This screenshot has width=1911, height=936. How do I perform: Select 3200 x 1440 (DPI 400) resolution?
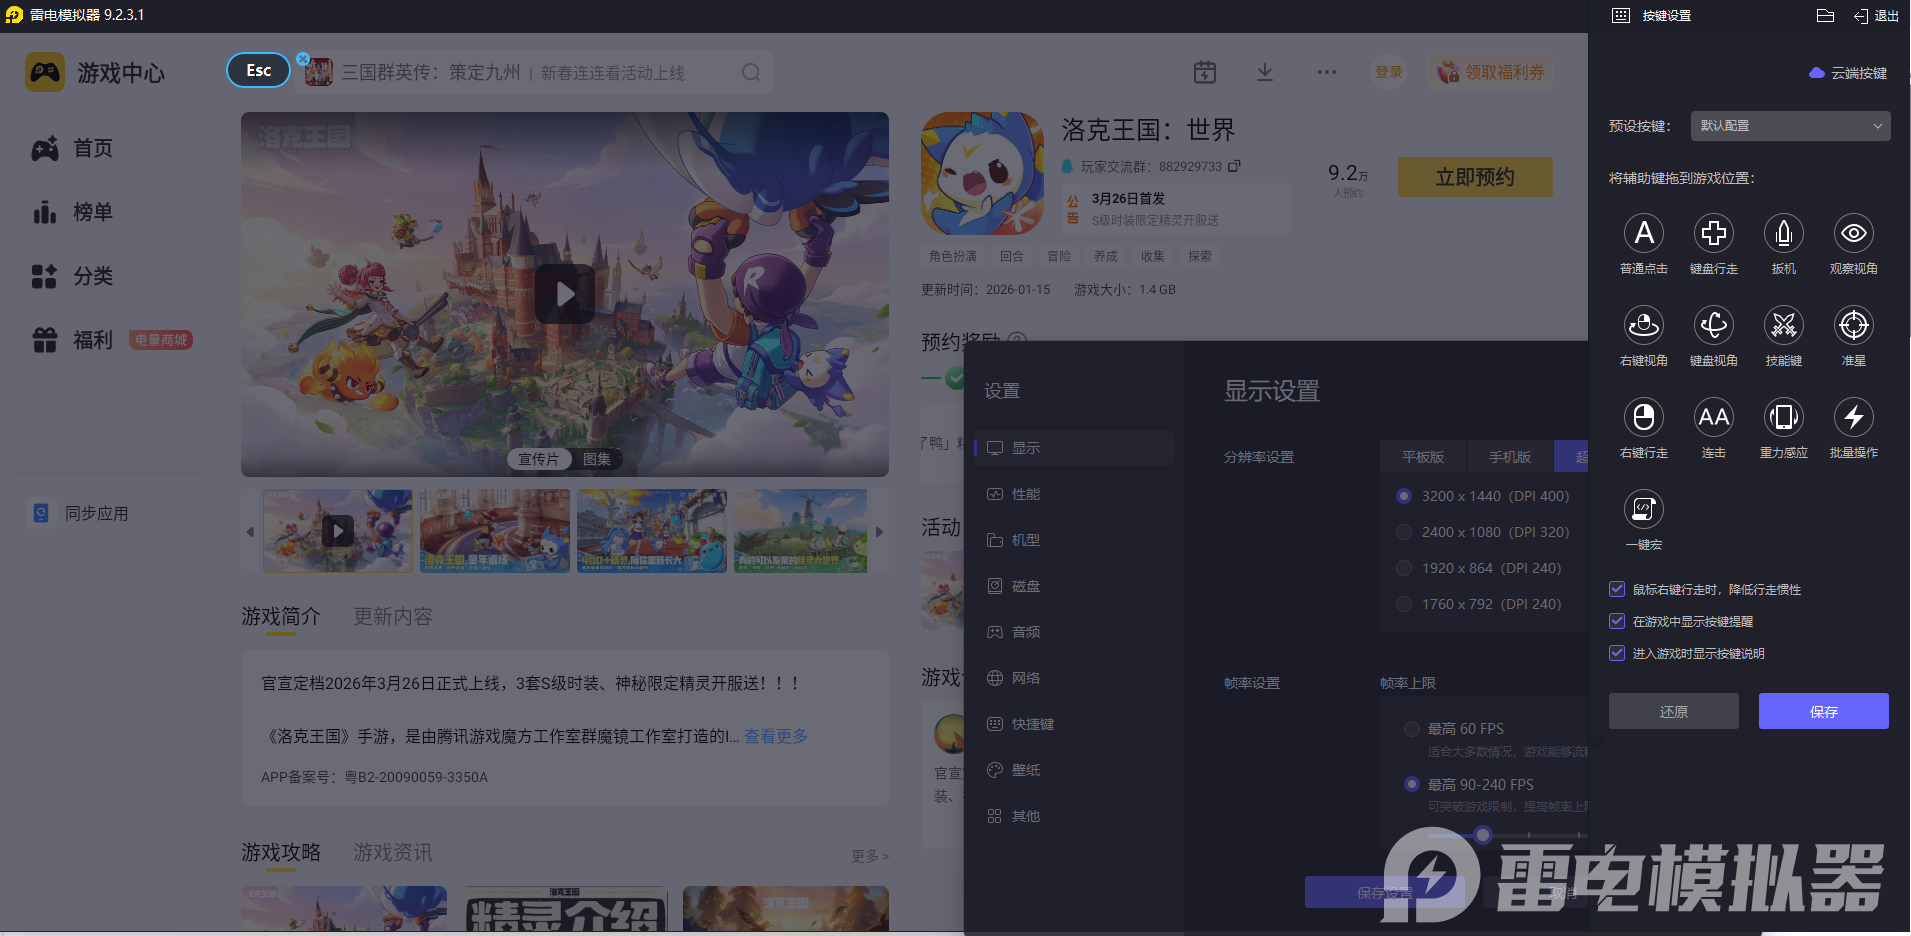pyautogui.click(x=1404, y=496)
